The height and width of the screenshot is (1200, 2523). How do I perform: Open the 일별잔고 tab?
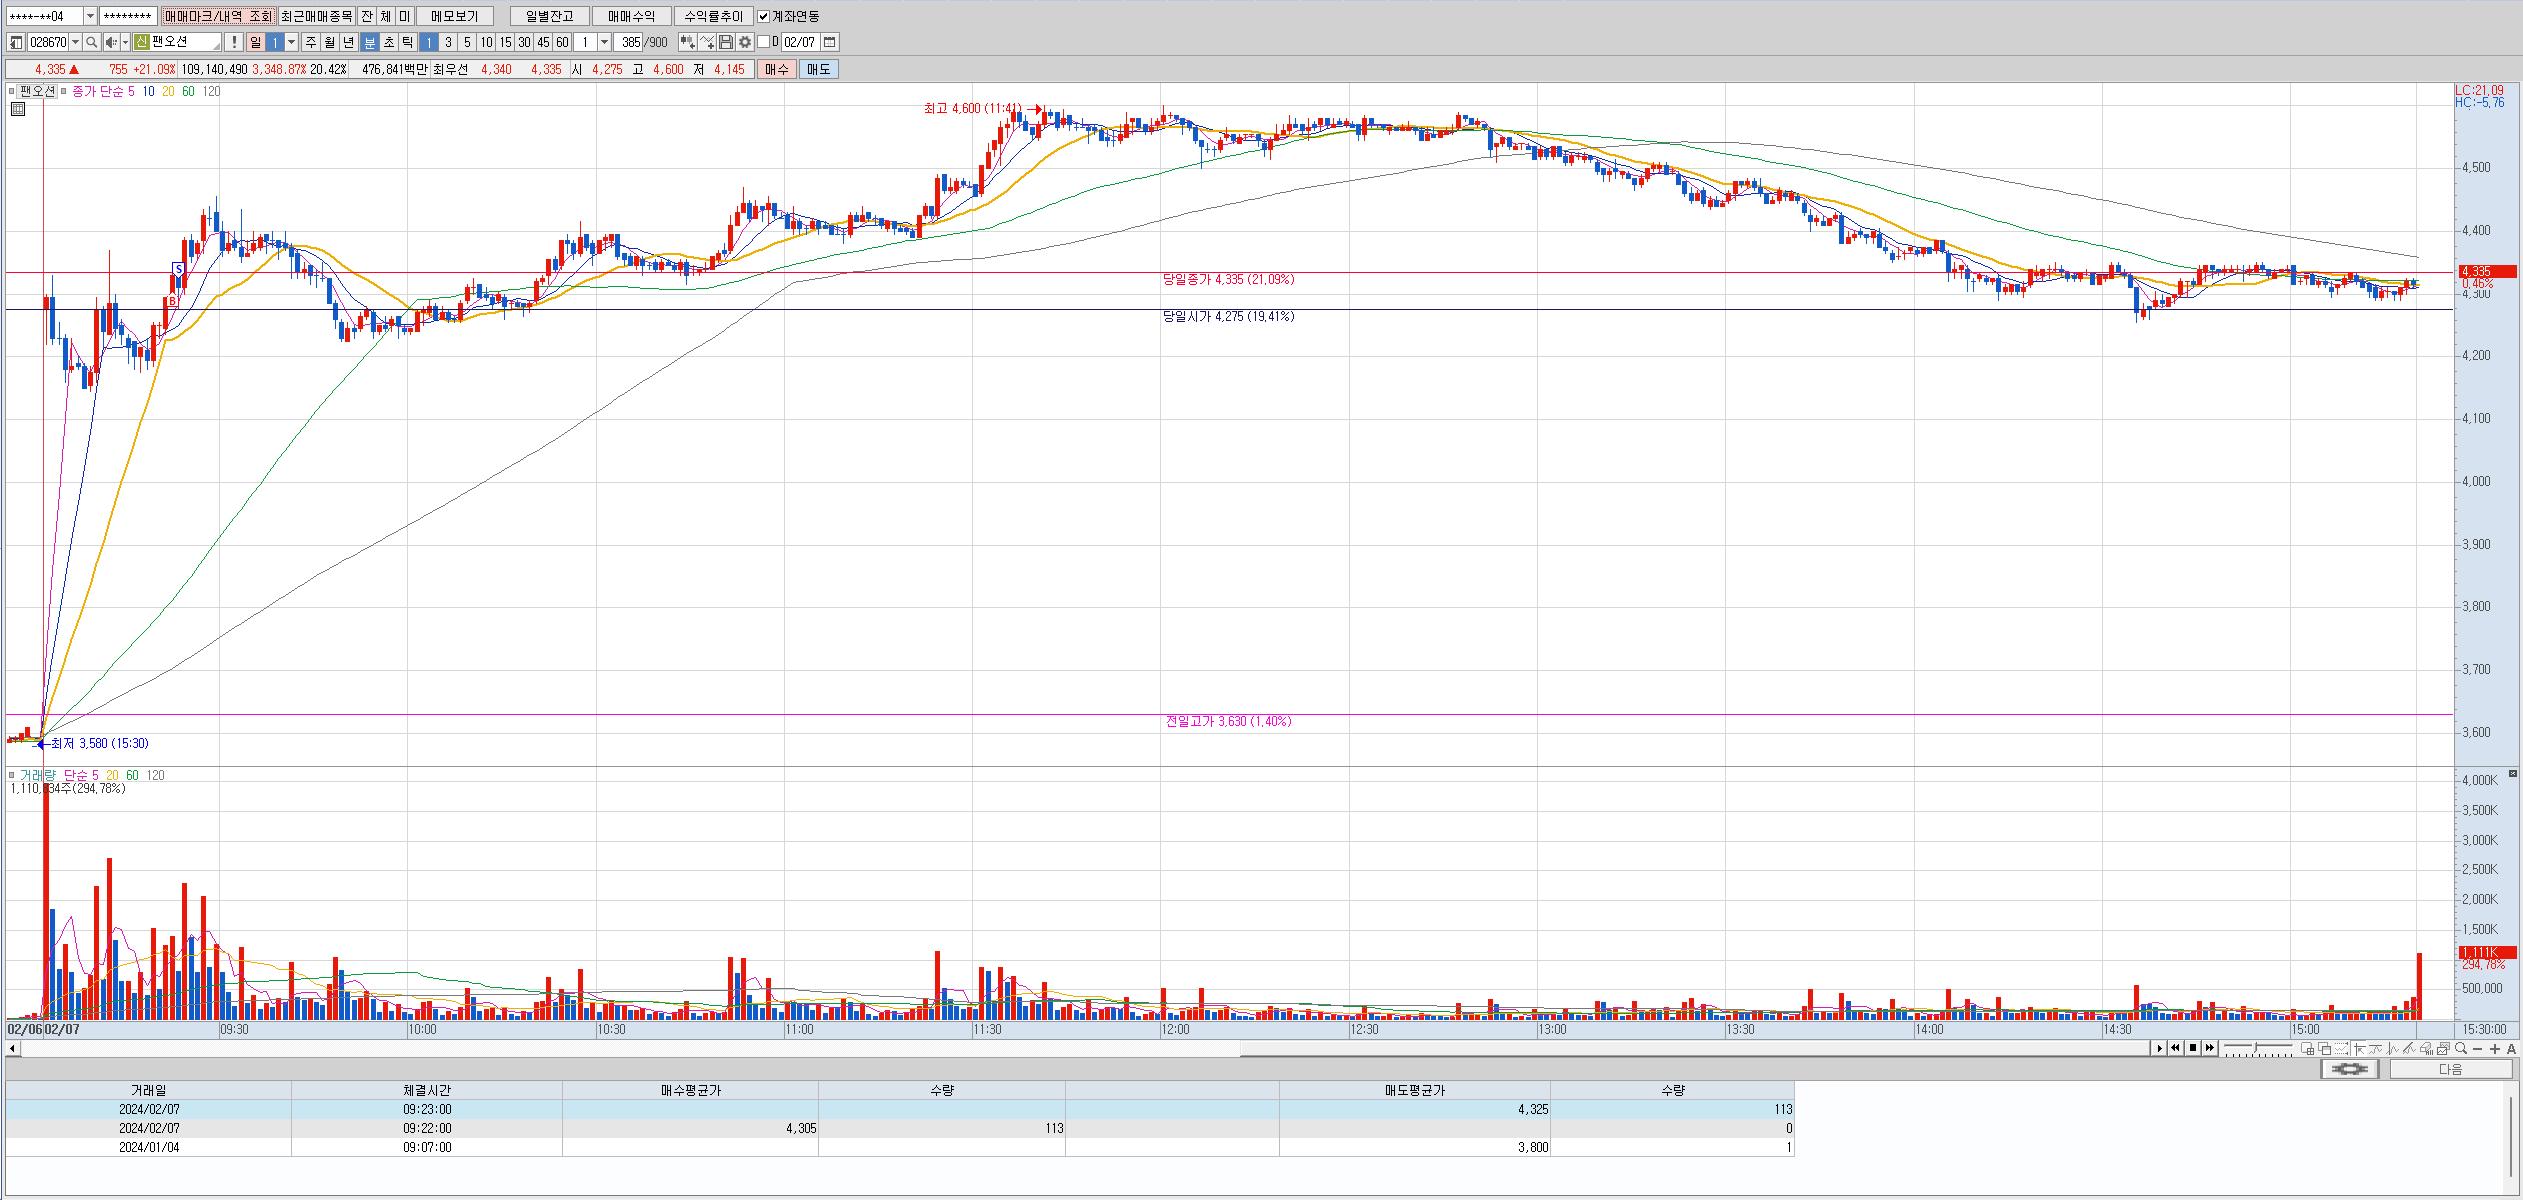[x=549, y=16]
